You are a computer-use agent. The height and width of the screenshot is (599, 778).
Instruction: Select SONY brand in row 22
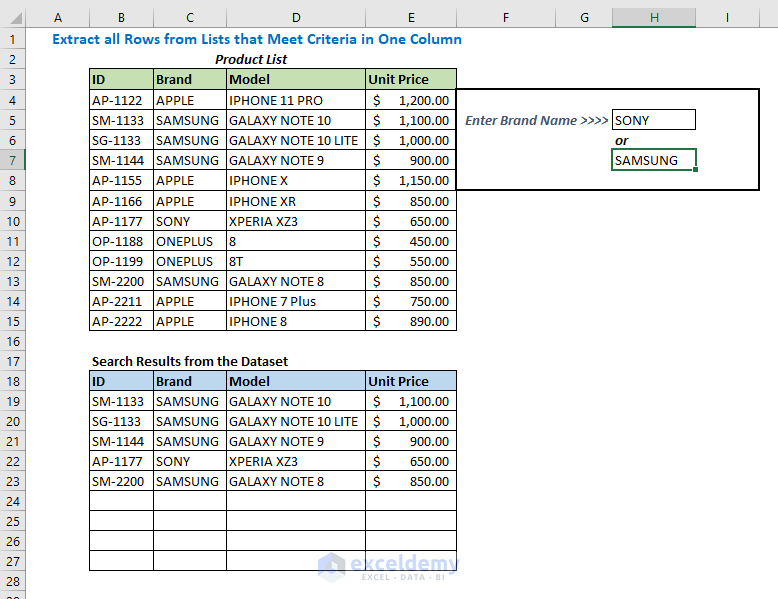[190, 461]
